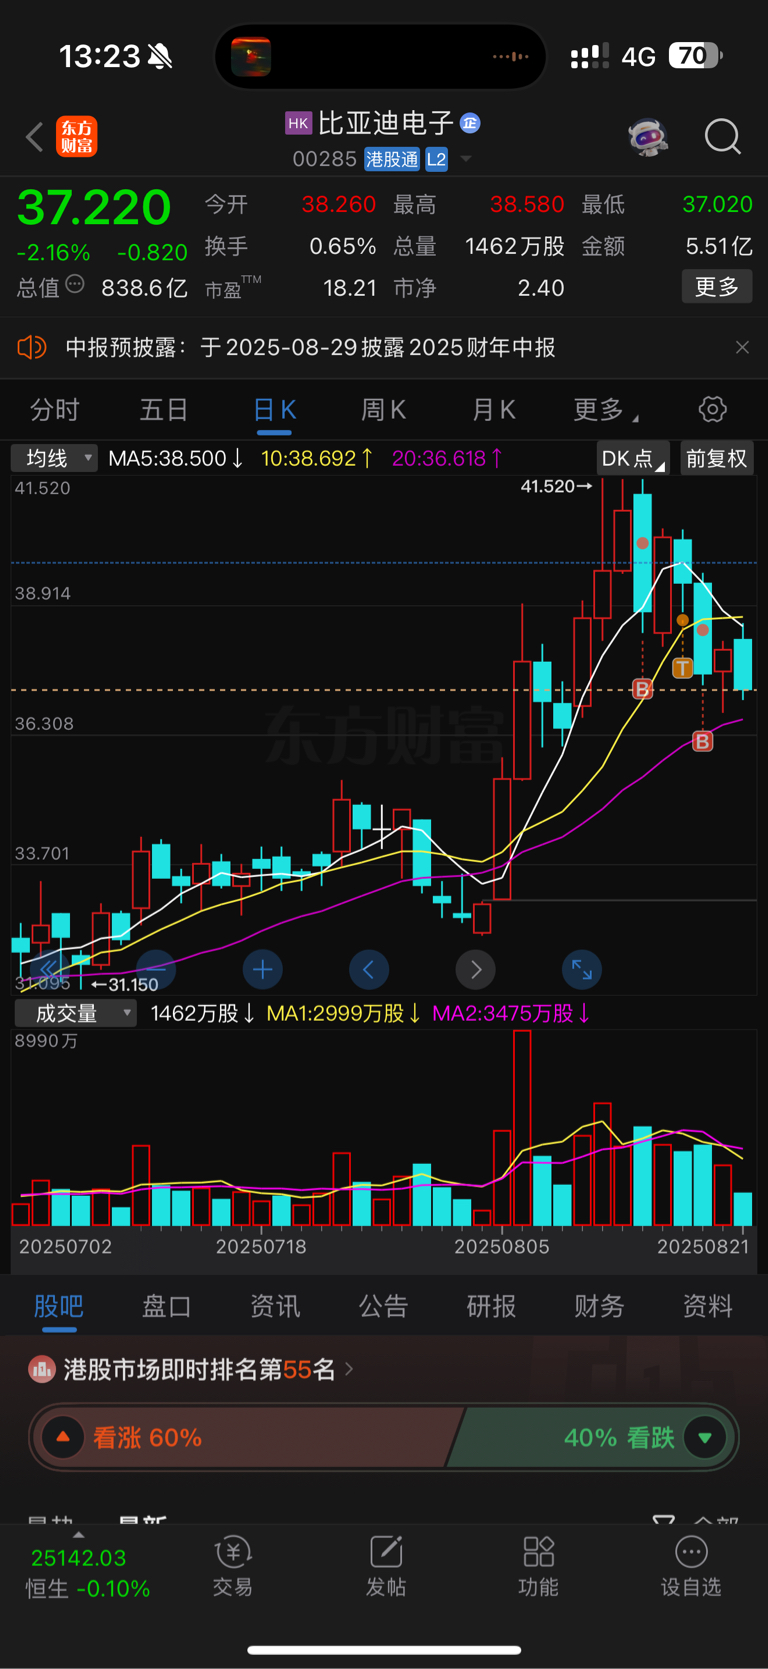The image size is (768, 1669).
Task: Tap the 港股市场 ranking chart icon
Action: tap(41, 1369)
